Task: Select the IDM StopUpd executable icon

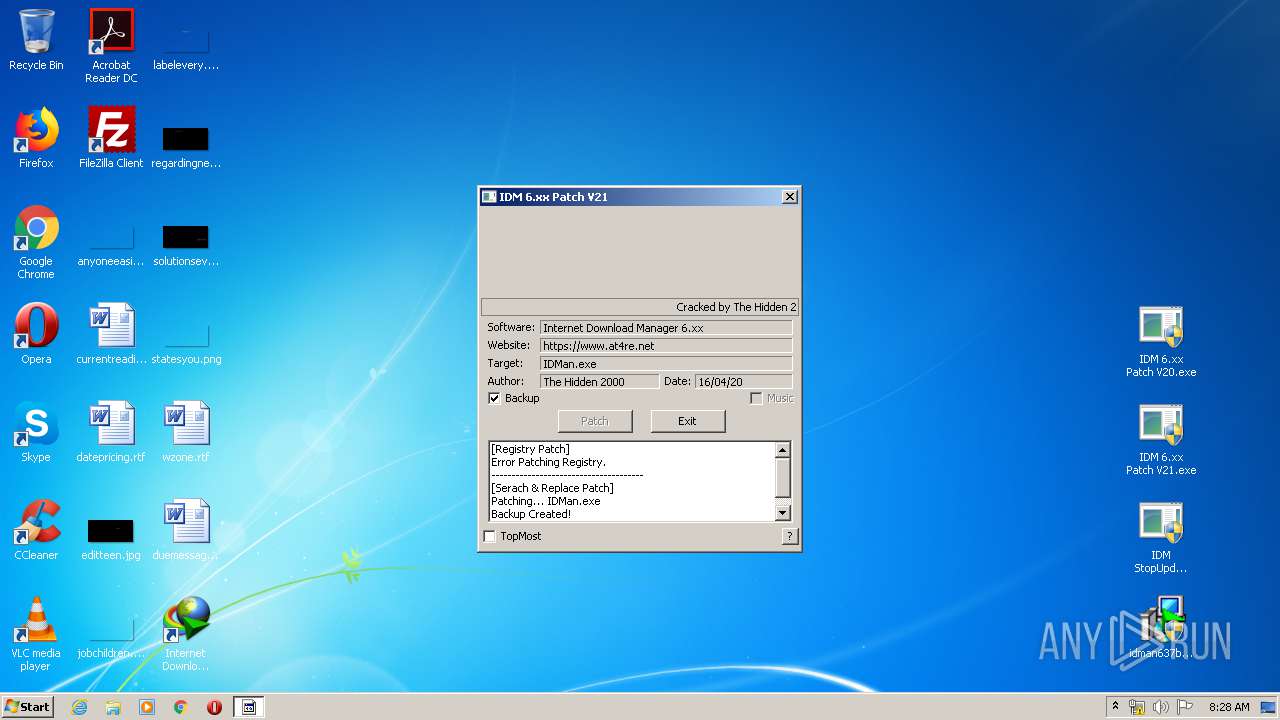Action: 1161,537
